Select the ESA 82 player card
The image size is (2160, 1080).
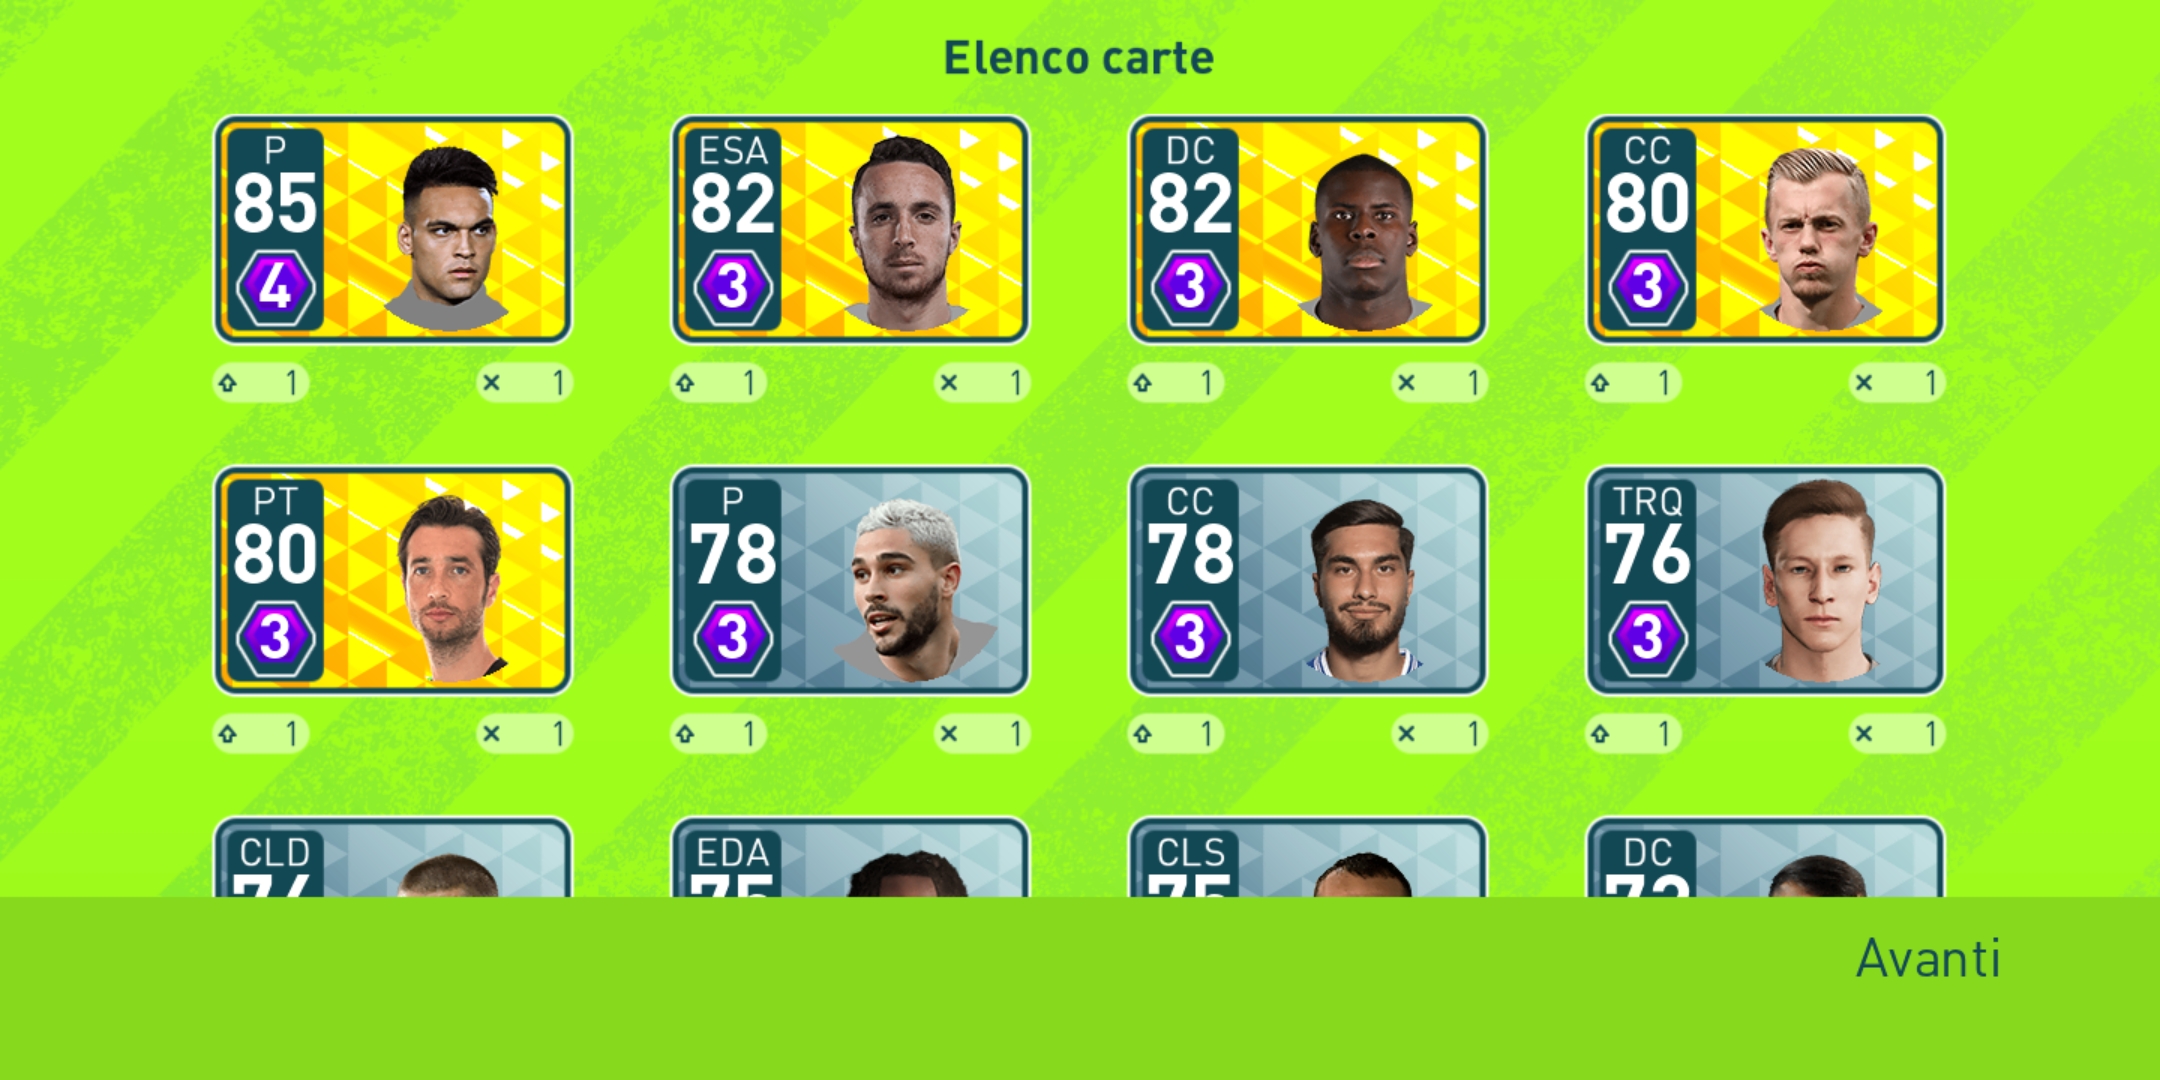pos(850,229)
